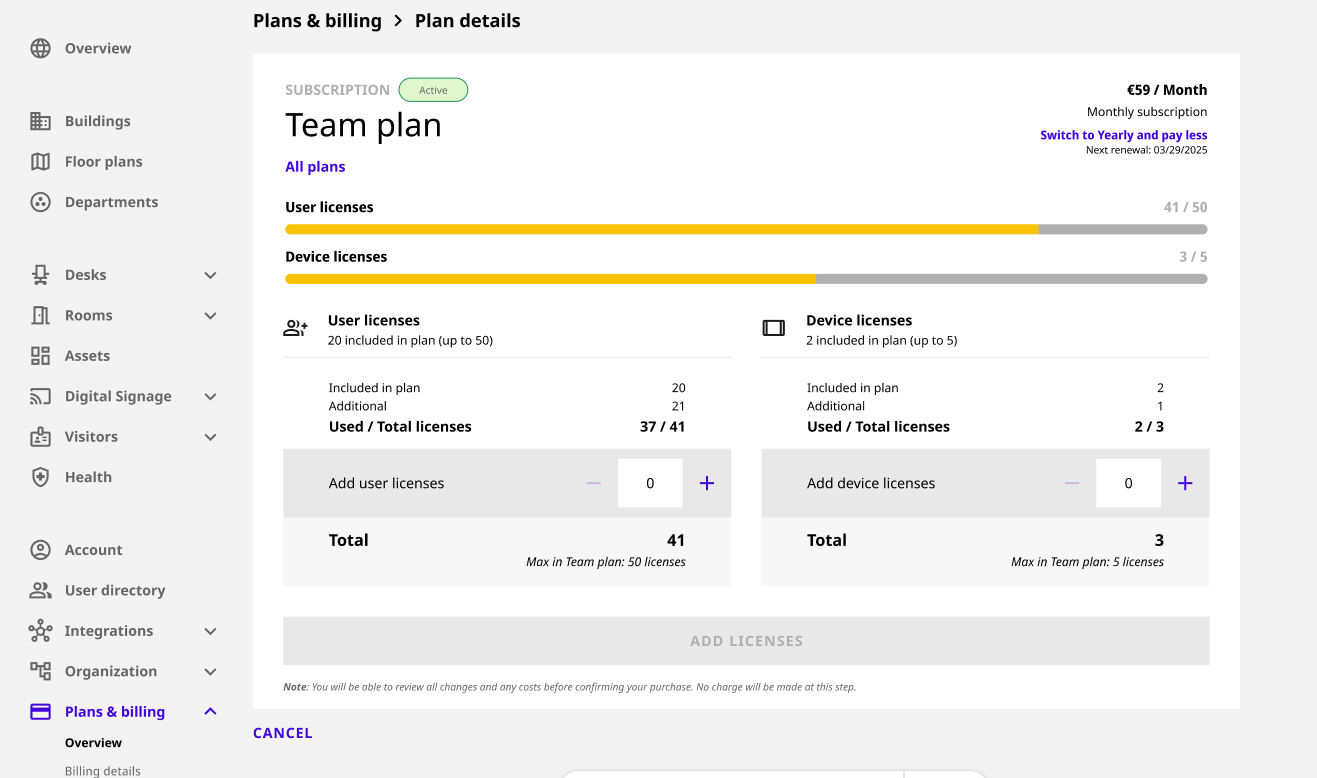
Task: Select Overview under Plans & billing
Action: [x=93, y=743]
